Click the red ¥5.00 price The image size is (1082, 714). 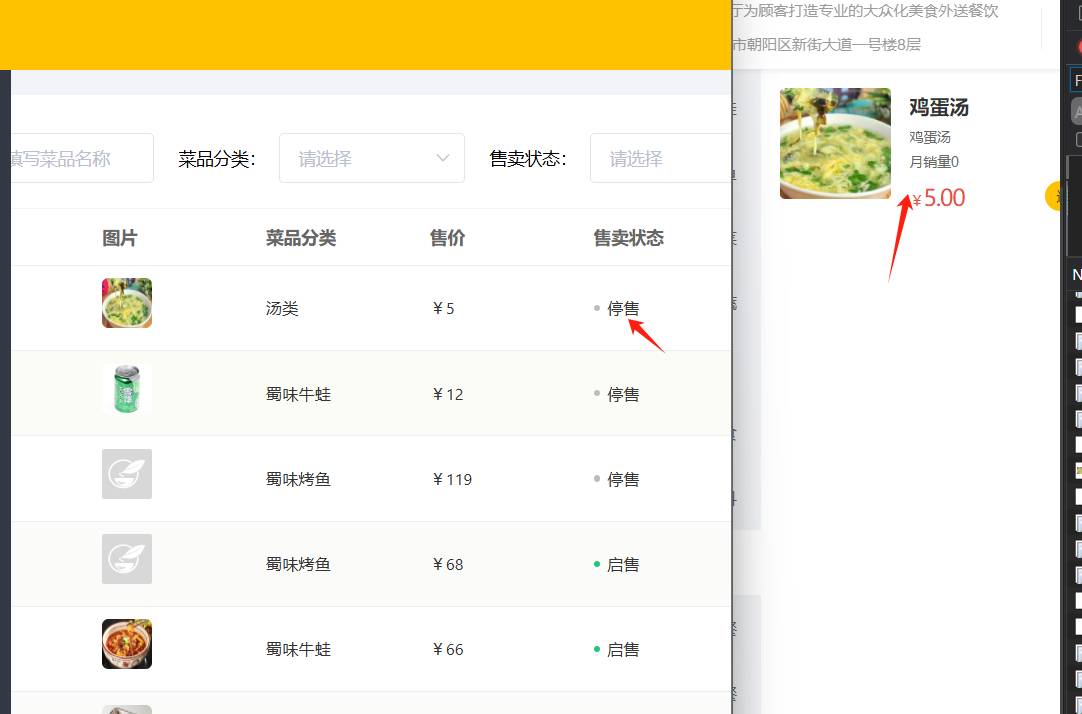click(938, 198)
